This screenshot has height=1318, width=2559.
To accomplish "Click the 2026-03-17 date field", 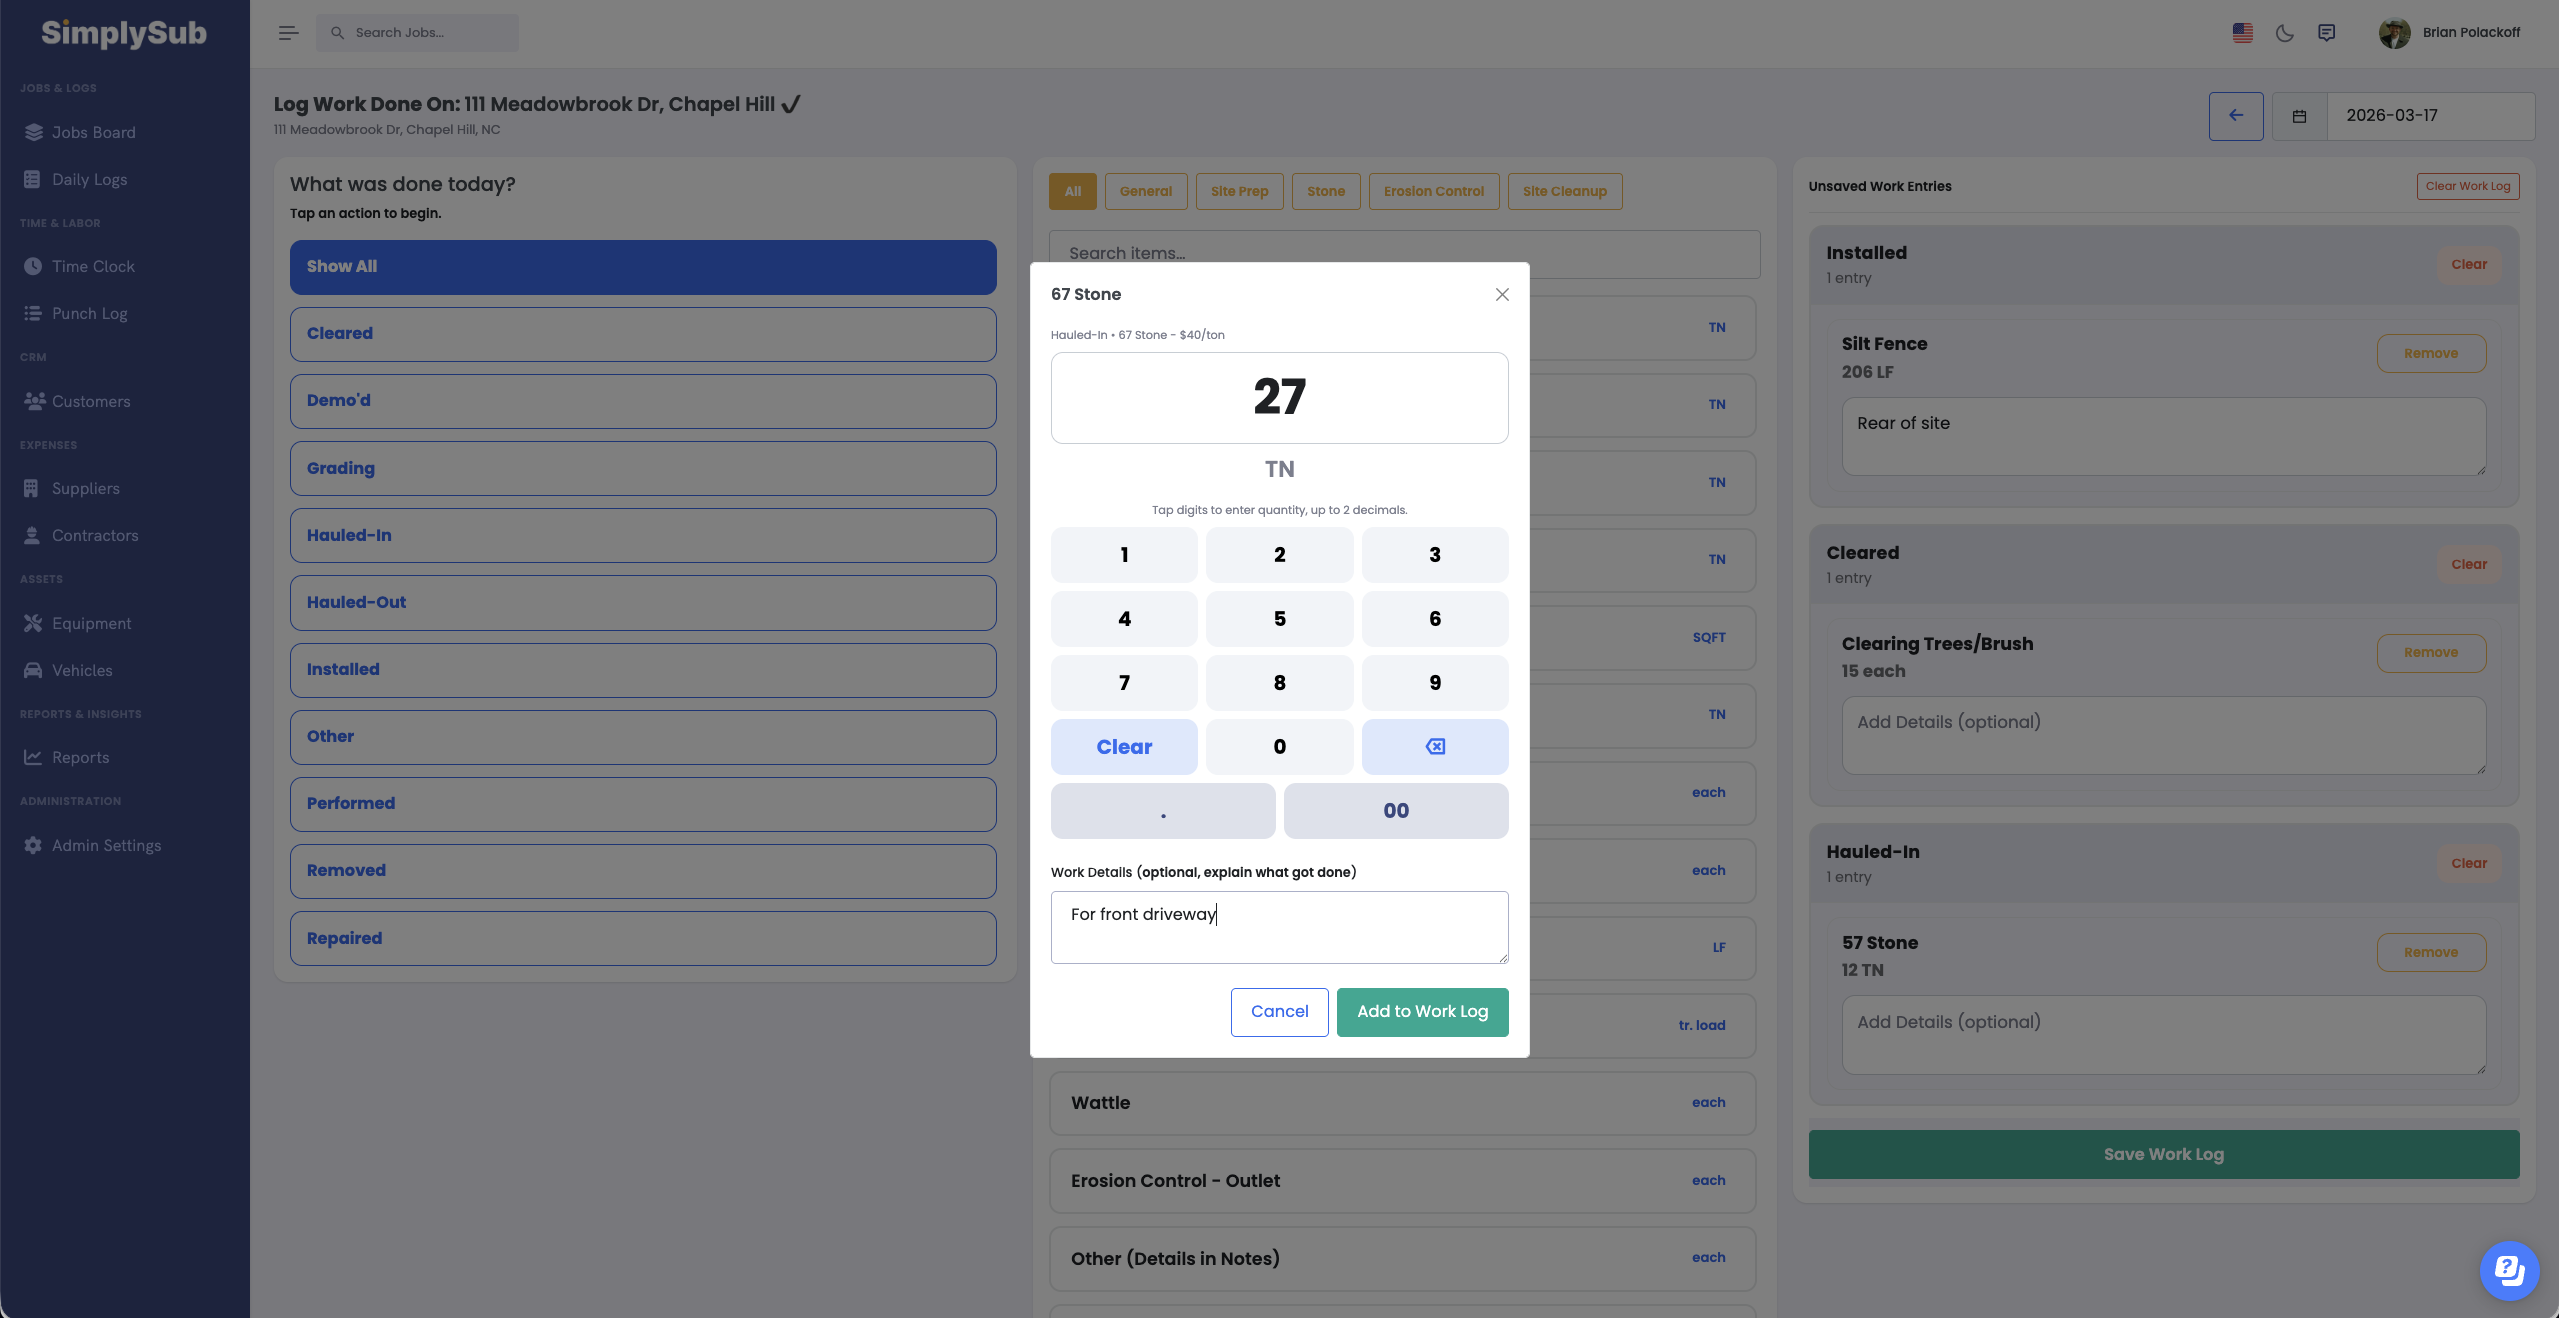I will [2429, 116].
